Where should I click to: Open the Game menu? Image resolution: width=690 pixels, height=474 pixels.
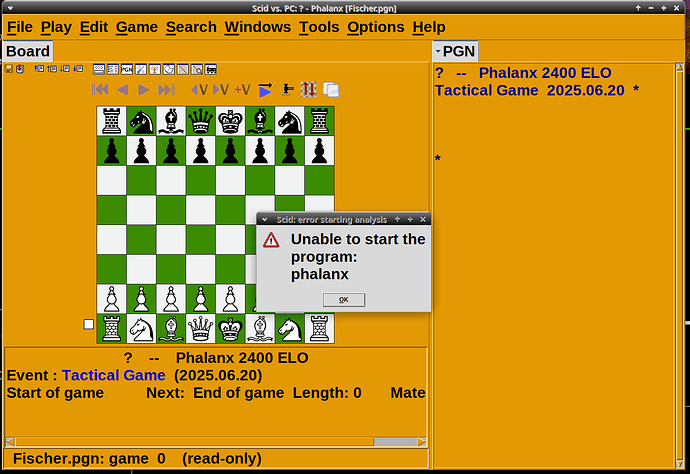(137, 27)
